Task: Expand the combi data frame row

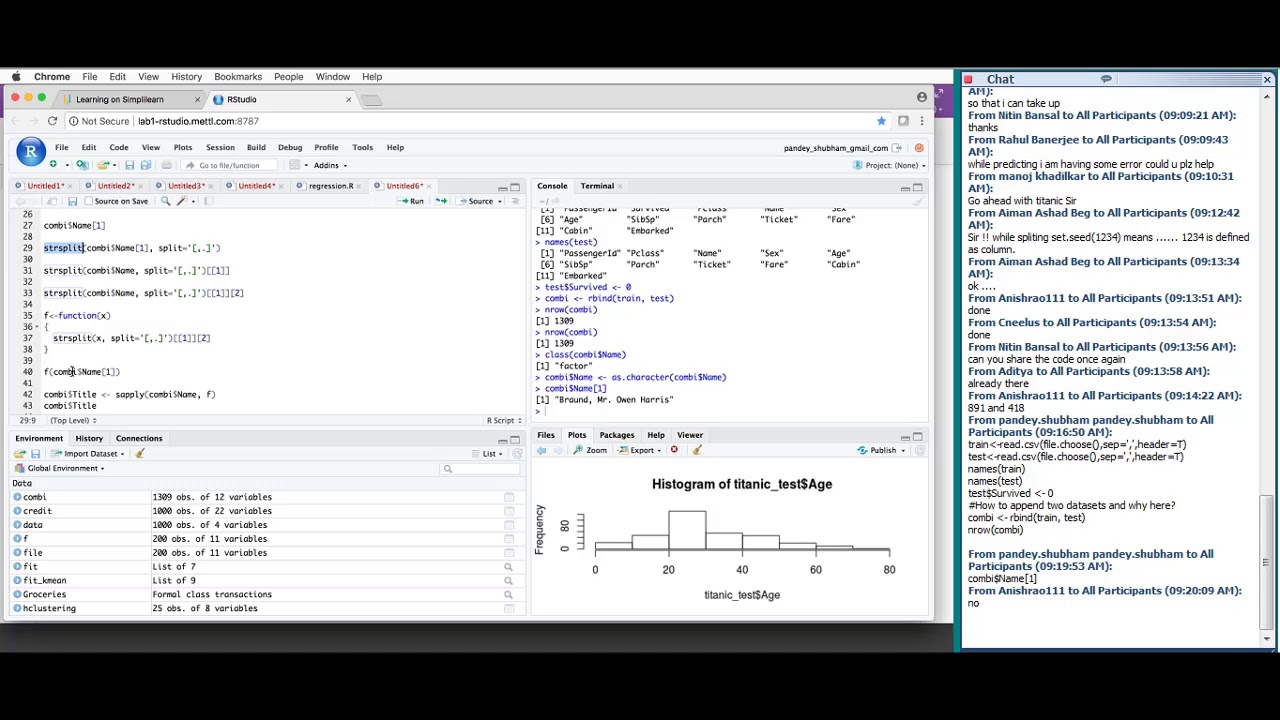Action: pos(17,497)
